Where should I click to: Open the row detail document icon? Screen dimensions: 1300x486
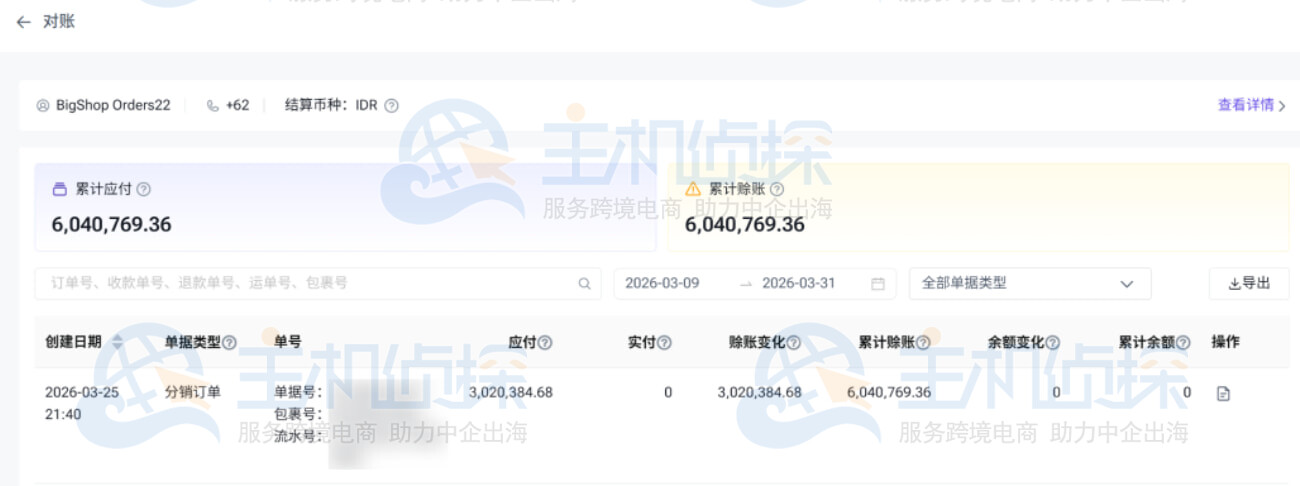(1222, 394)
